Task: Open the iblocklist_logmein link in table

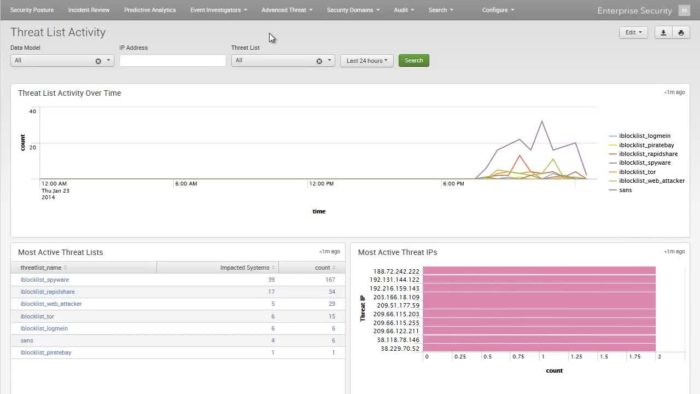Action: pos(44,328)
